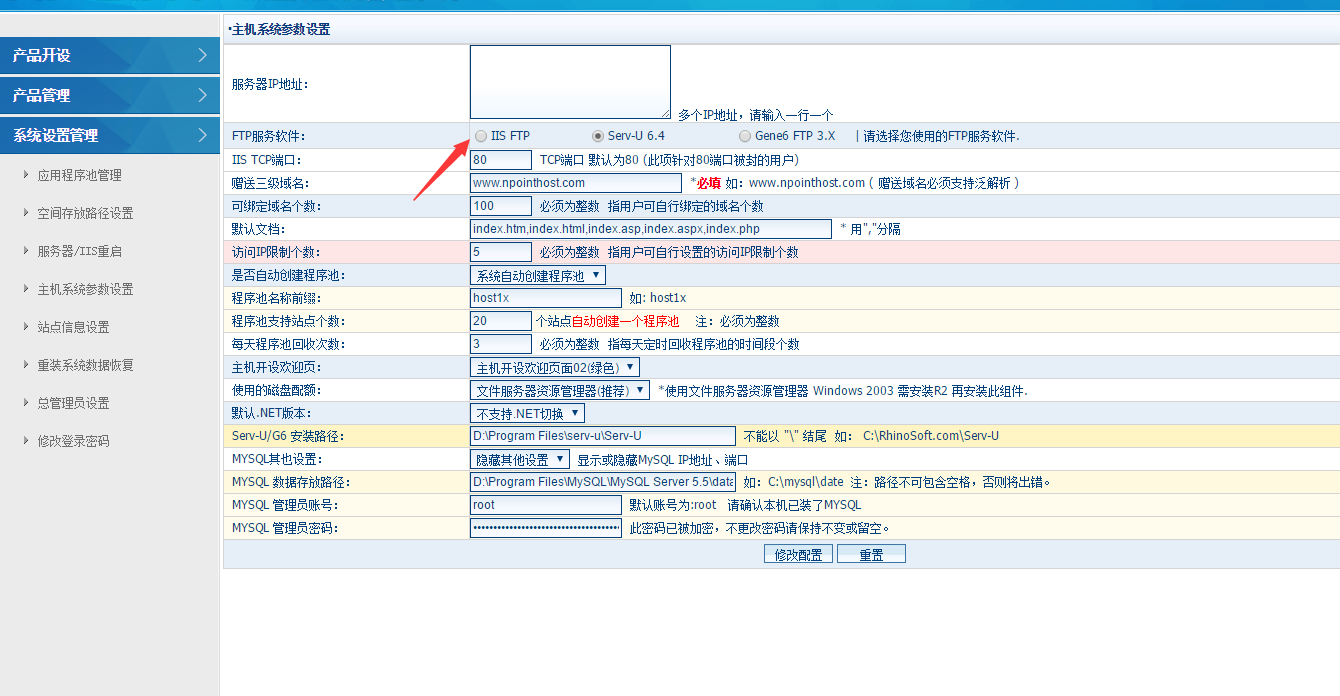
Task: Open 重装系统数据恢复 menu item
Action: coord(85,365)
